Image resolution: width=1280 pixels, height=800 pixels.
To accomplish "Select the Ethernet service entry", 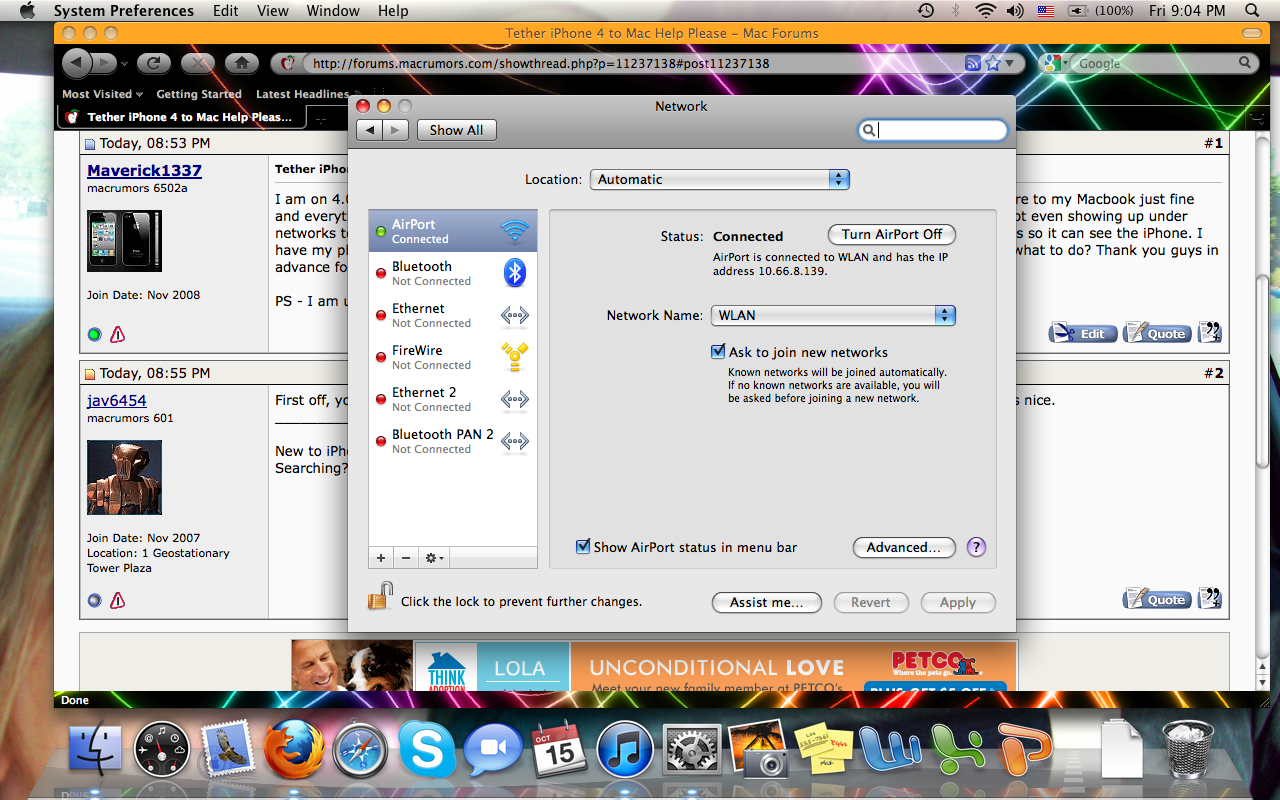I will 453,315.
